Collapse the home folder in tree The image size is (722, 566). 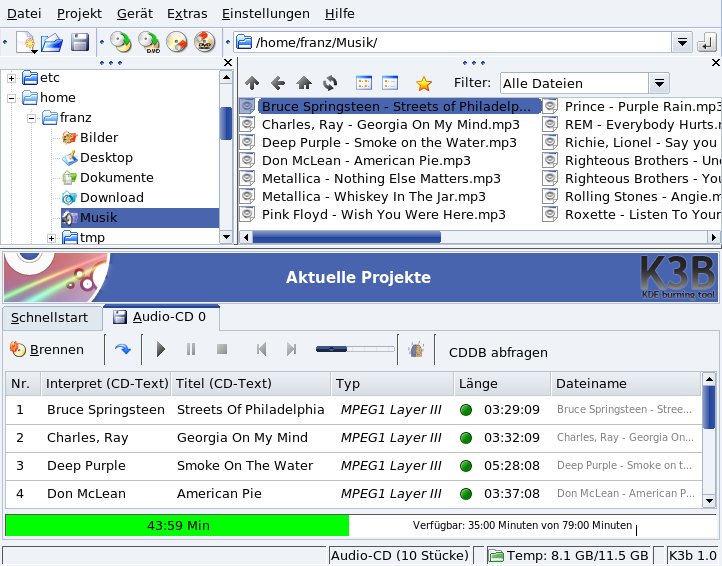12,98
